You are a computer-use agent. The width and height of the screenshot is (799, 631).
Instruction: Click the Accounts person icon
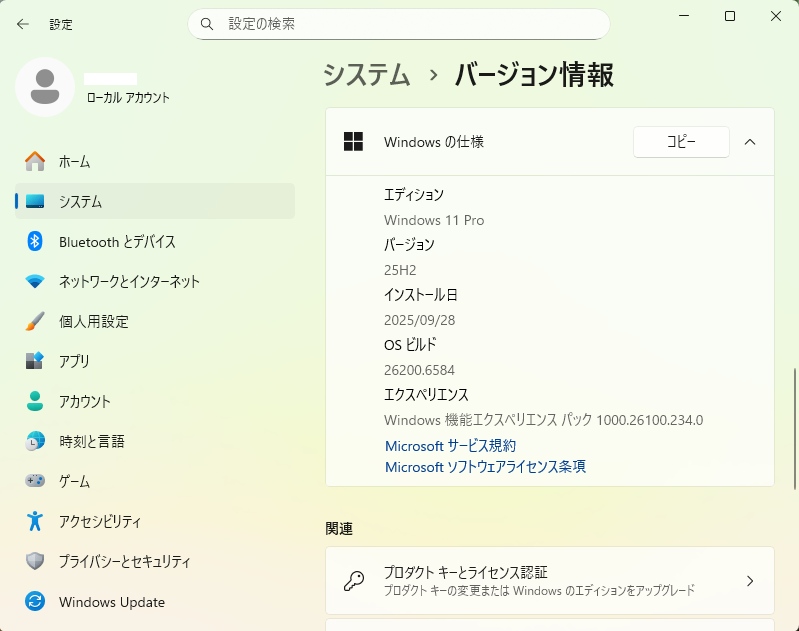(35, 401)
